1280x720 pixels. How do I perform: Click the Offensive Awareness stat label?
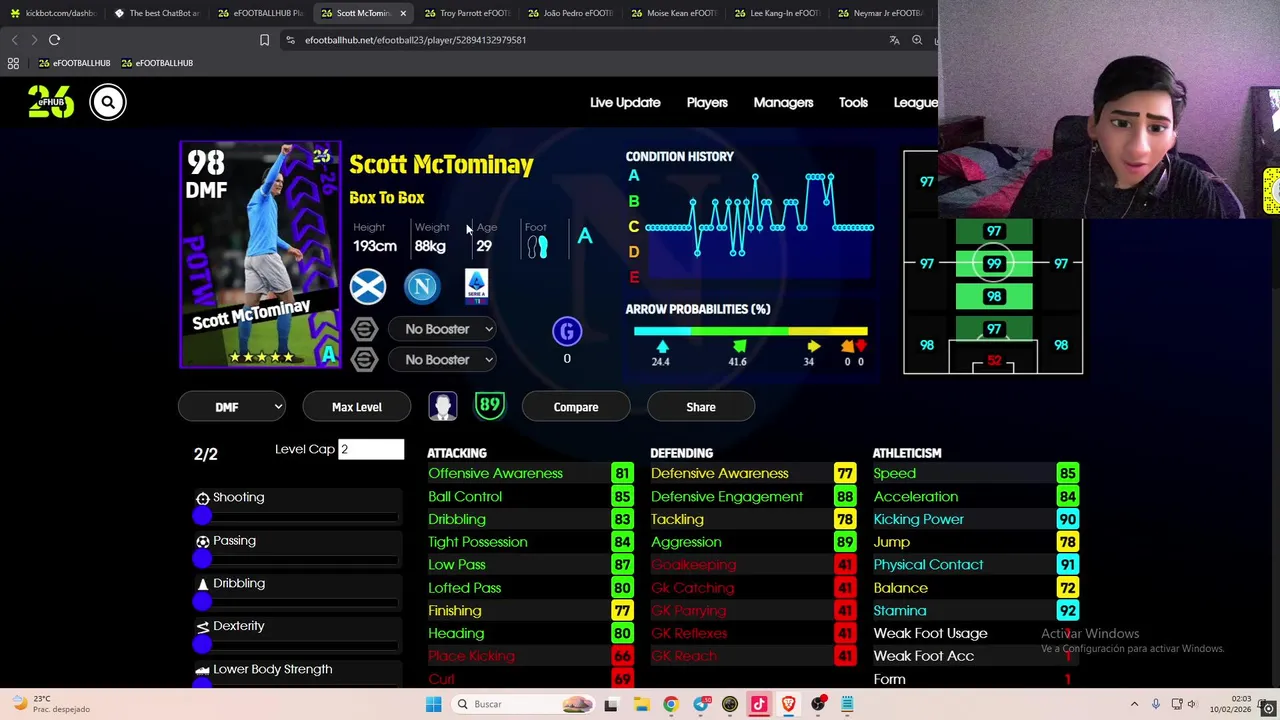(495, 473)
